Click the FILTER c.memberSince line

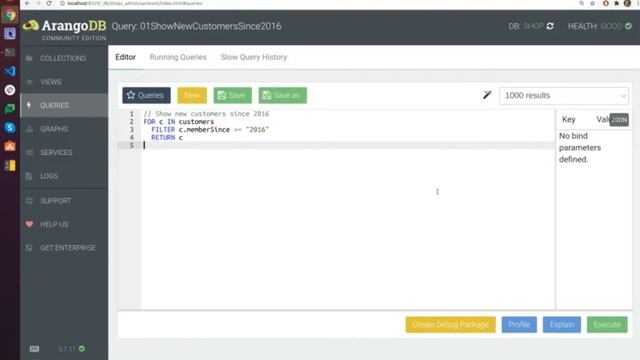pos(210,129)
